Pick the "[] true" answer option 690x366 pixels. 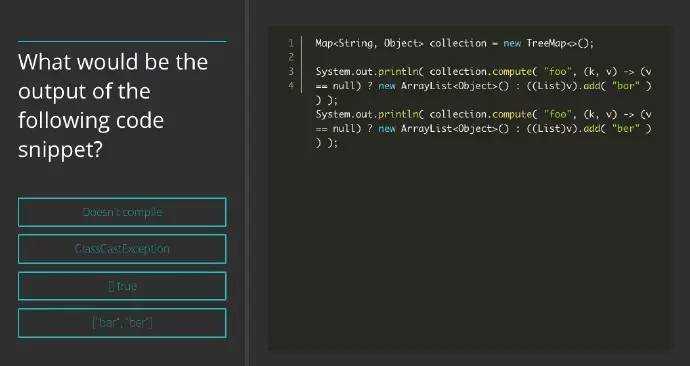coord(122,286)
